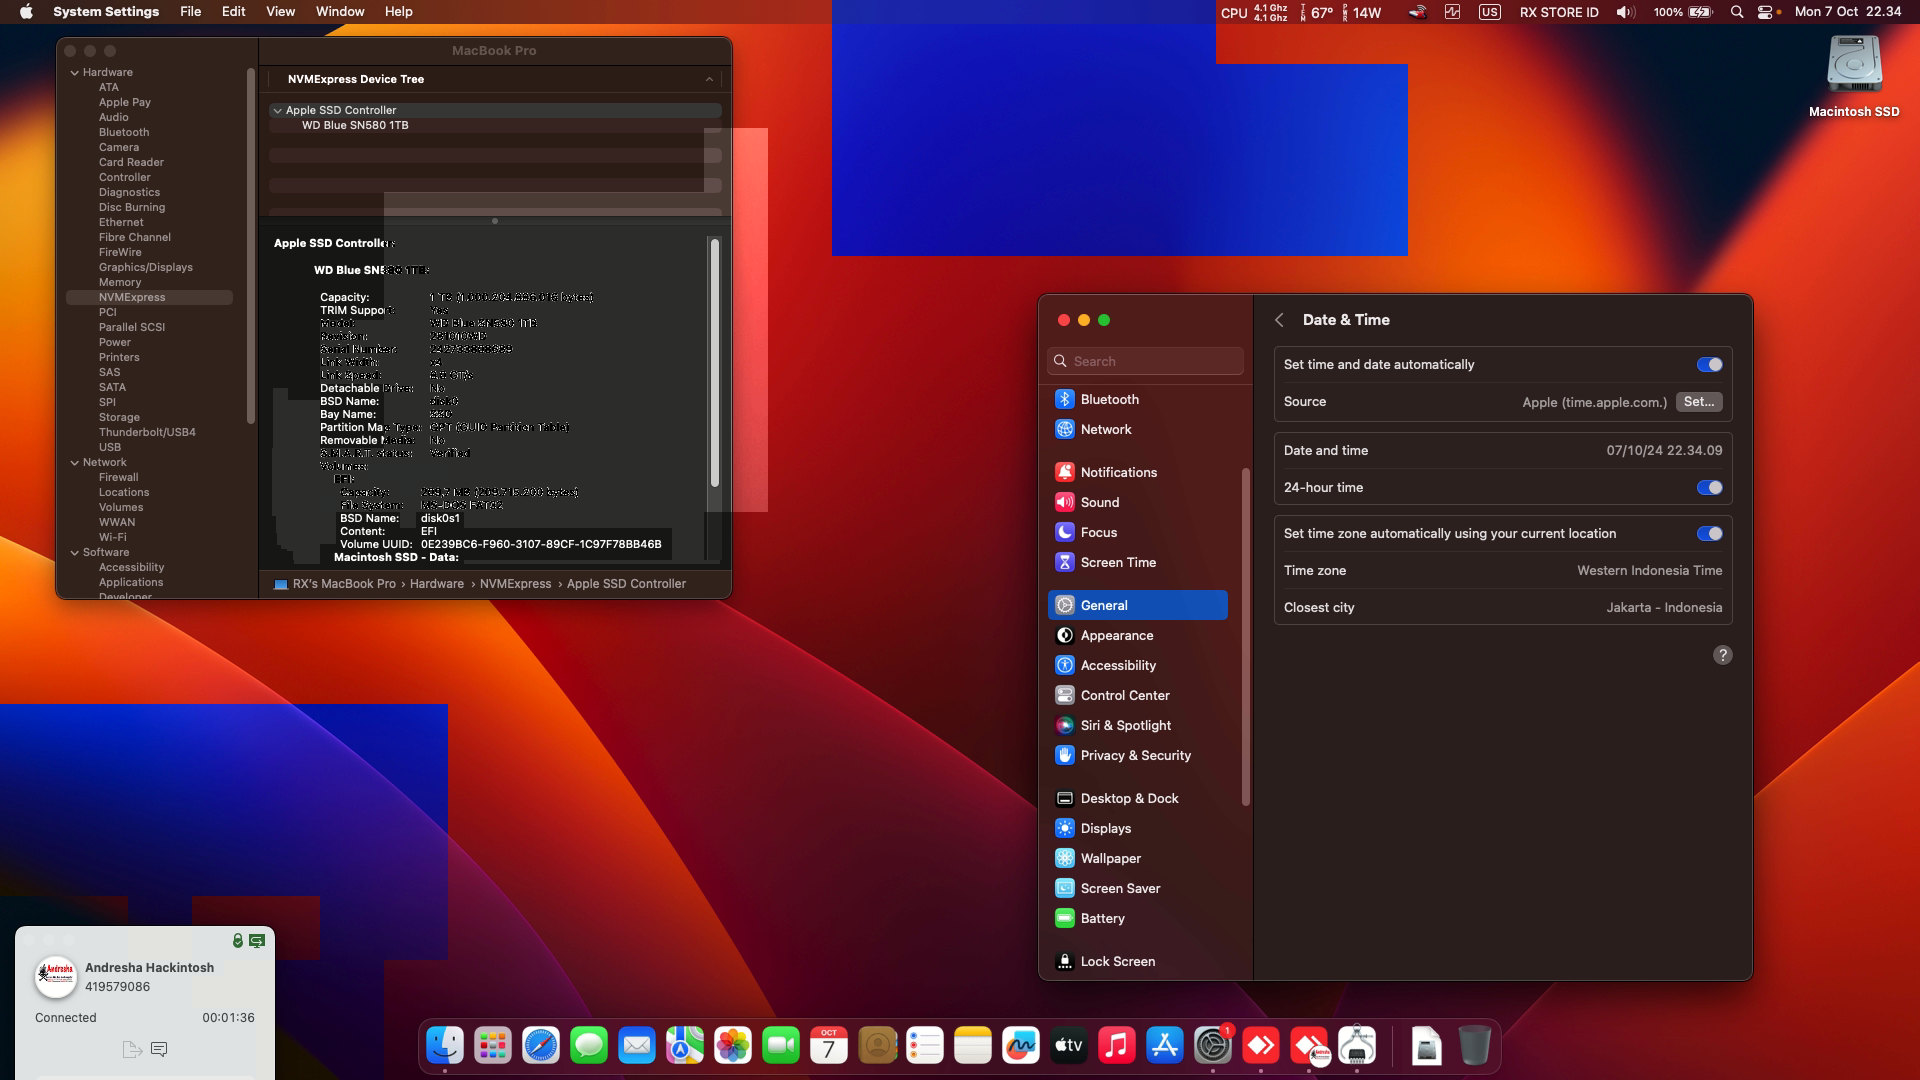Open Desktop & Dock settings
1920x1080 pixels.
pos(1138,798)
